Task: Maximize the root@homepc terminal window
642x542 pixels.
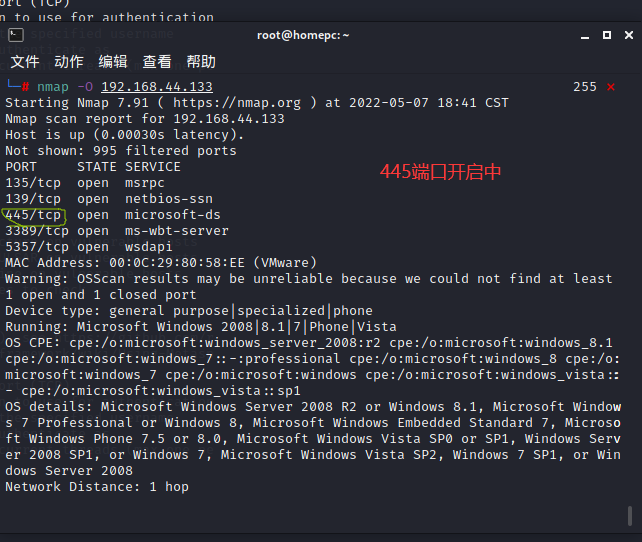Action: point(607,35)
